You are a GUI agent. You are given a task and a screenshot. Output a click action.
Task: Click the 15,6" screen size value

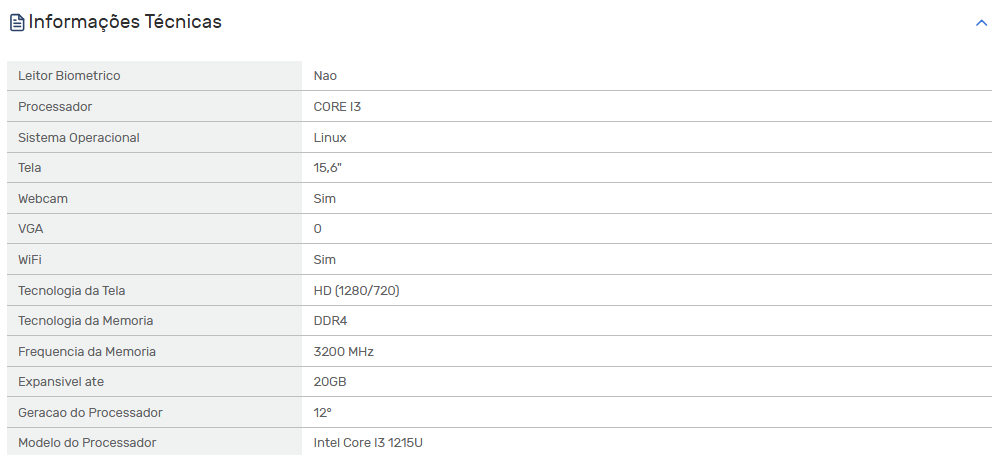[328, 167]
